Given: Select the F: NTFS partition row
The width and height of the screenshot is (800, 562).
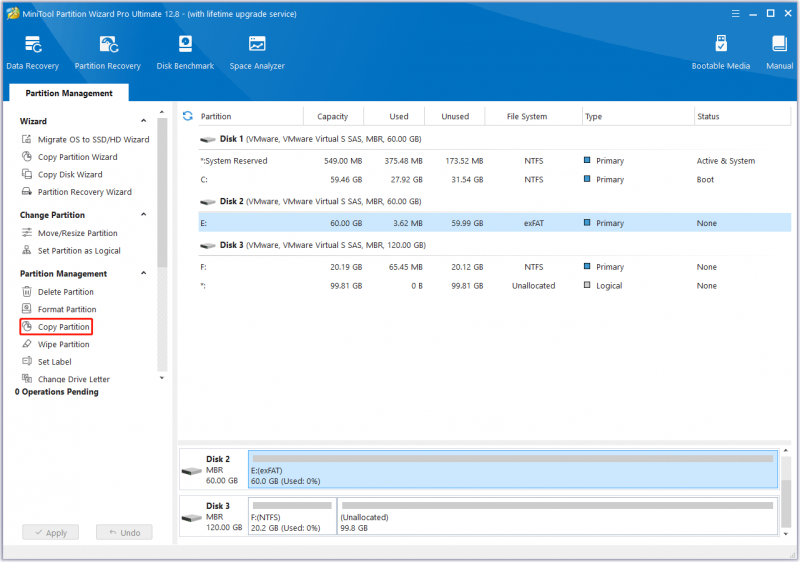Looking at the screenshot, I should [494, 267].
